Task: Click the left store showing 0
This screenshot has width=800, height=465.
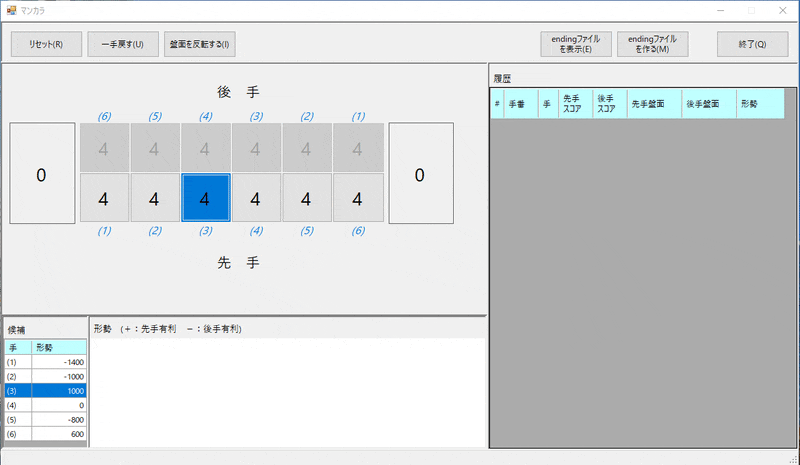Action: [42, 173]
